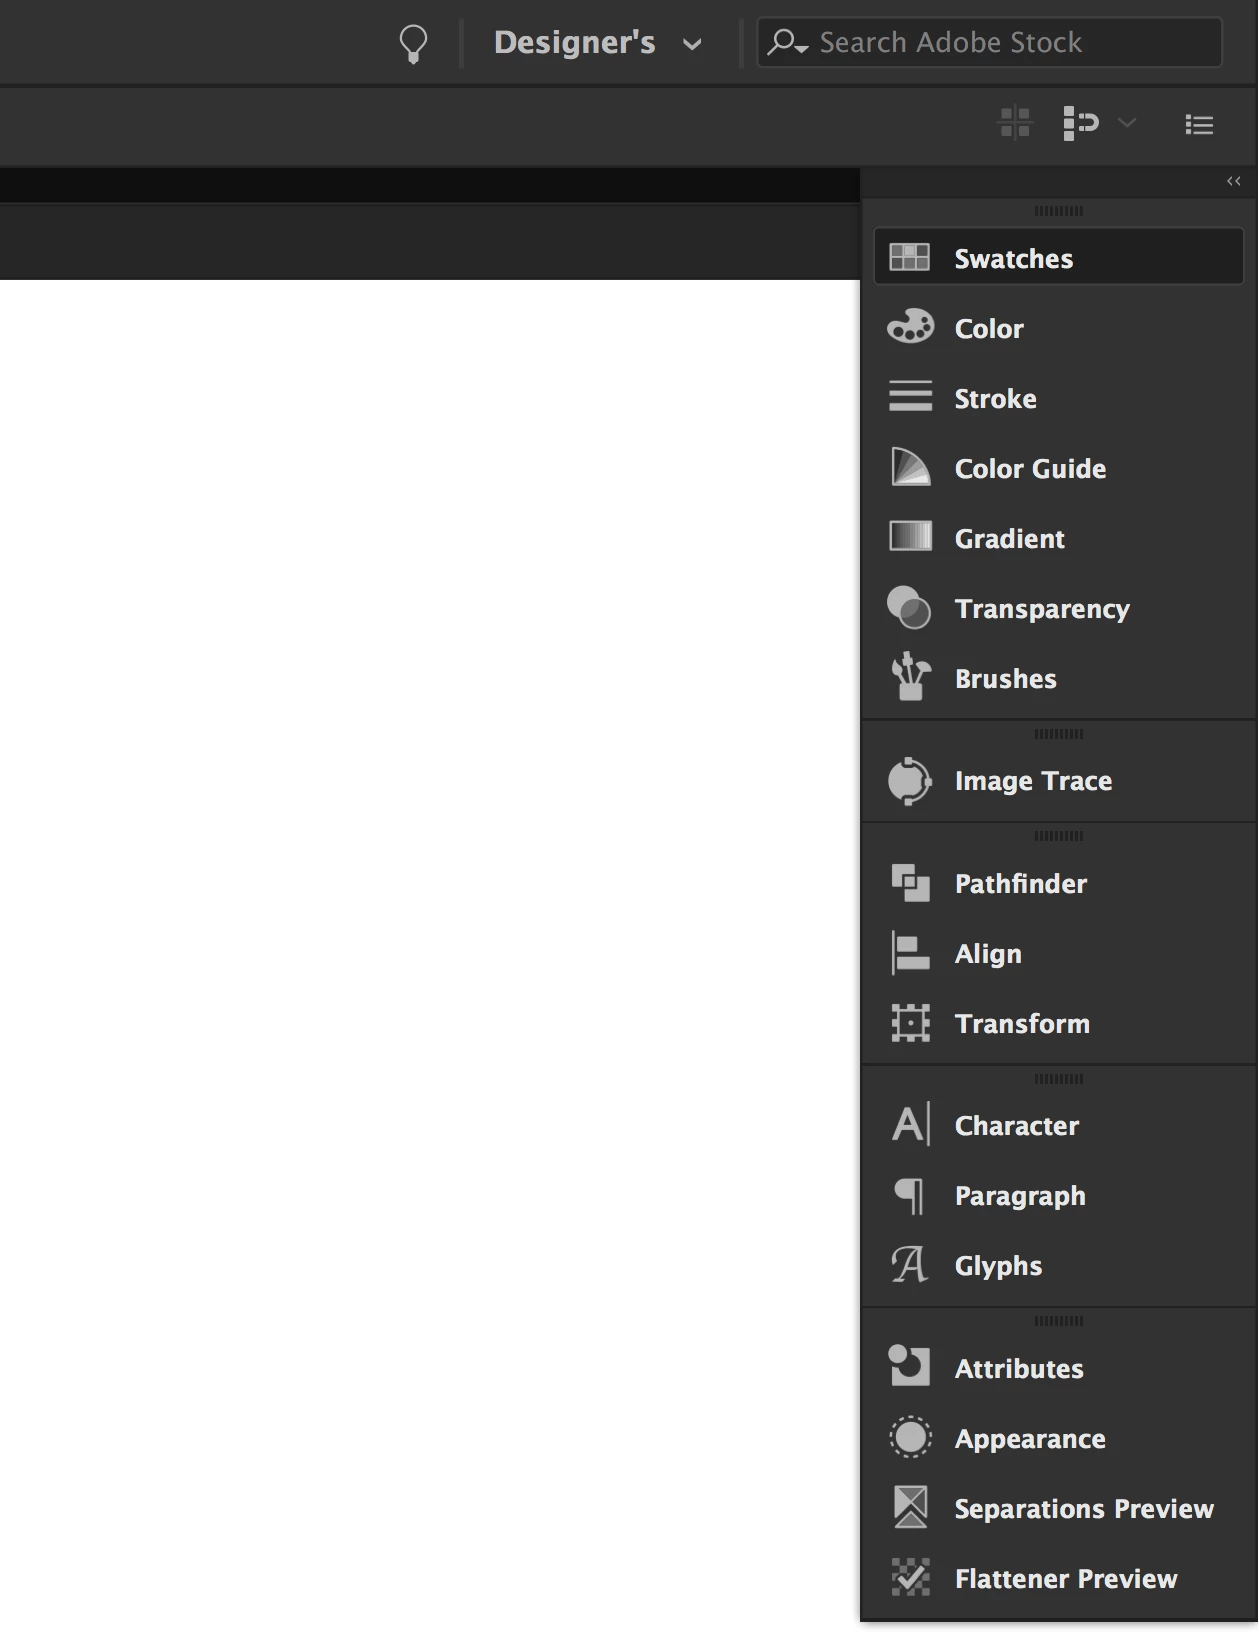Screen dimensions: 1258x1652
Task: Open the Stroke panel icon
Action: pos(910,396)
